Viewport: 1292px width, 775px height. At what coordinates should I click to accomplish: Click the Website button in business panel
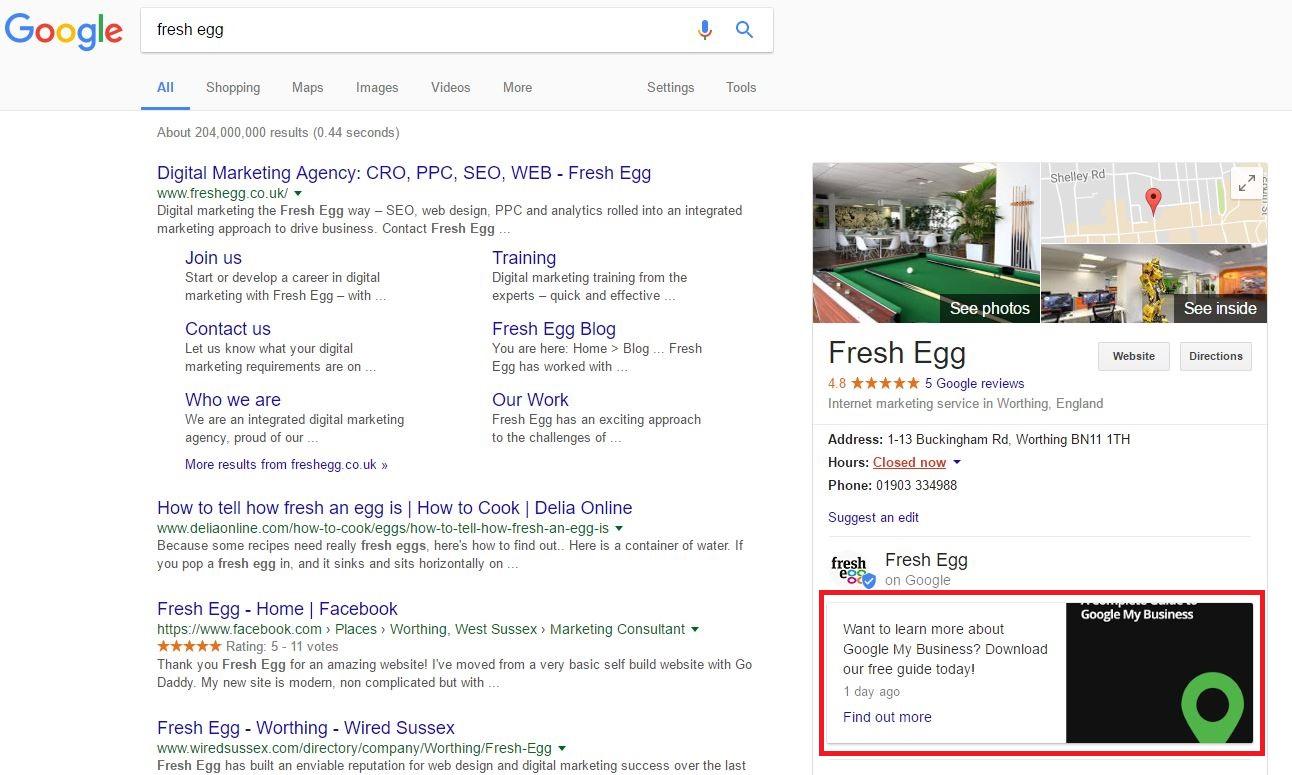1134,356
